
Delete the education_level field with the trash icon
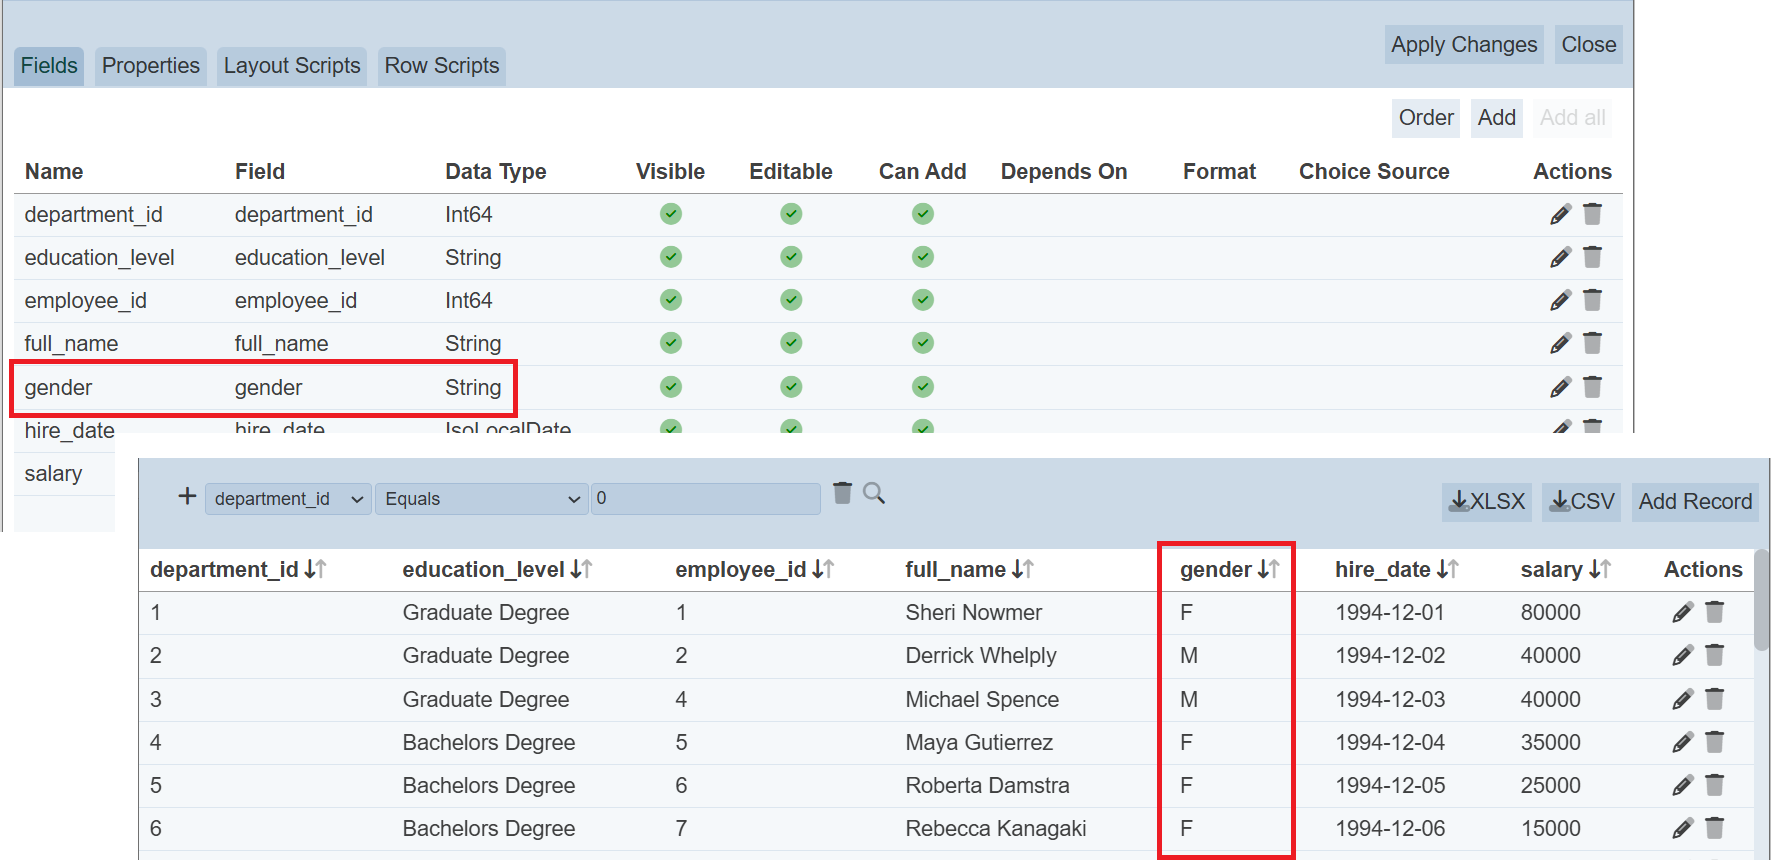click(1592, 257)
